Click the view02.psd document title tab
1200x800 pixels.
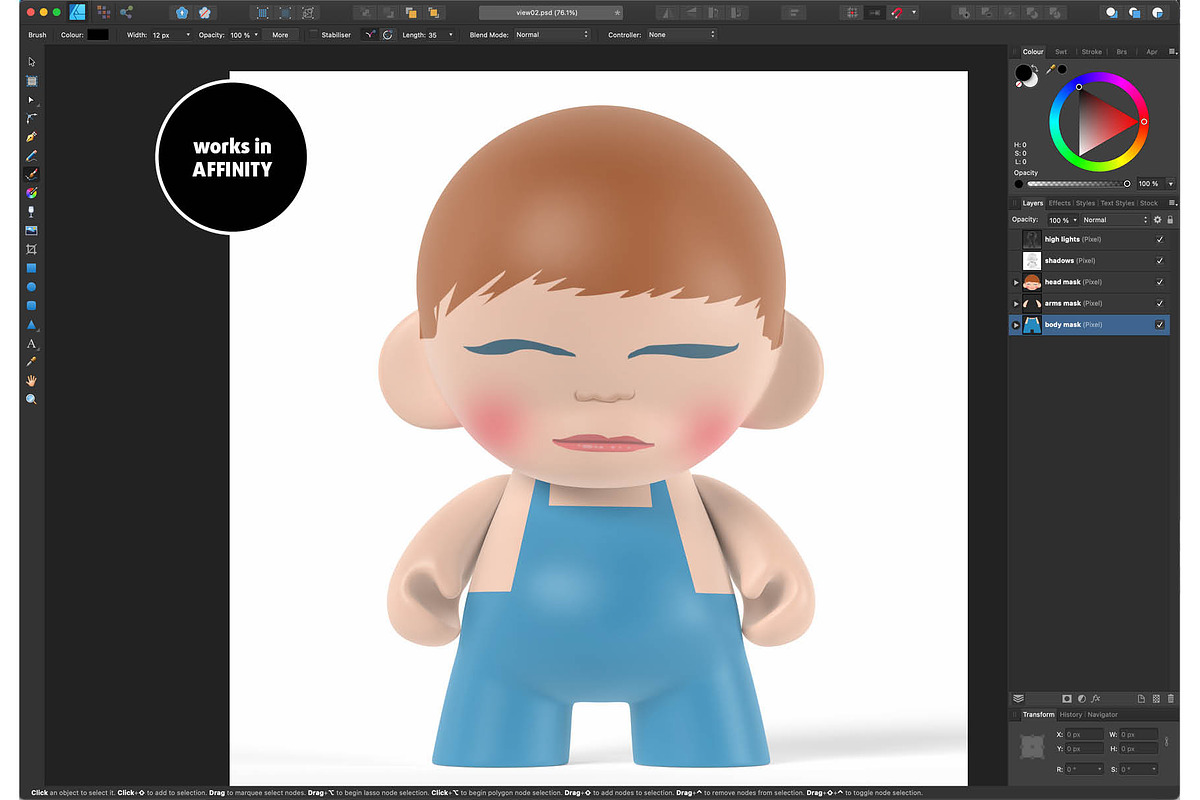[x=551, y=13]
